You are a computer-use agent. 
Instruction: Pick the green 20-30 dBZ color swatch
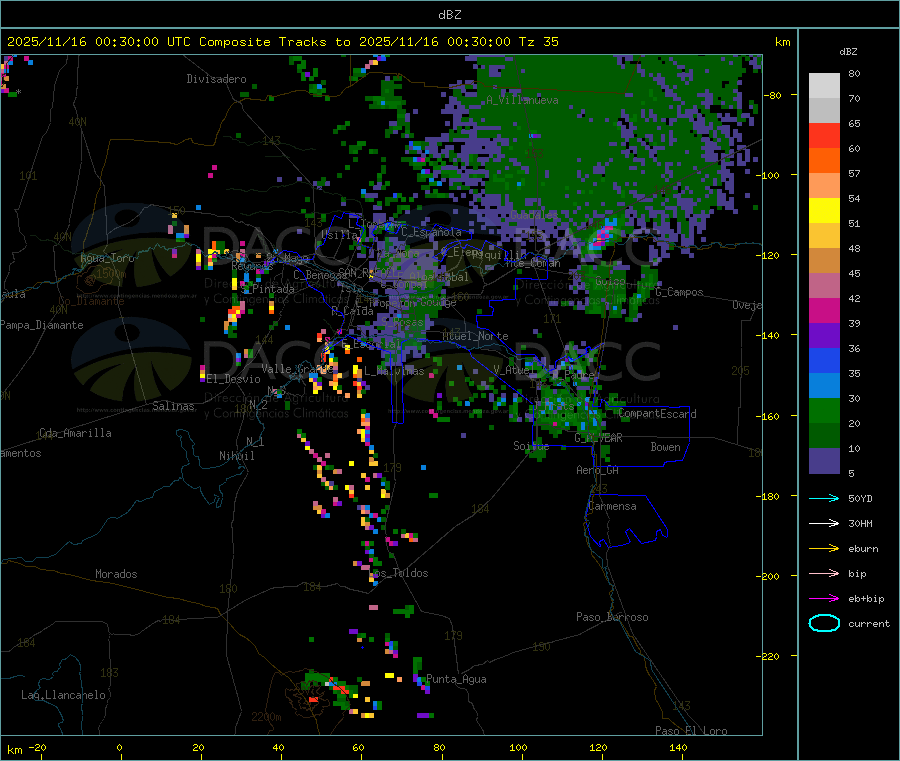click(x=824, y=410)
